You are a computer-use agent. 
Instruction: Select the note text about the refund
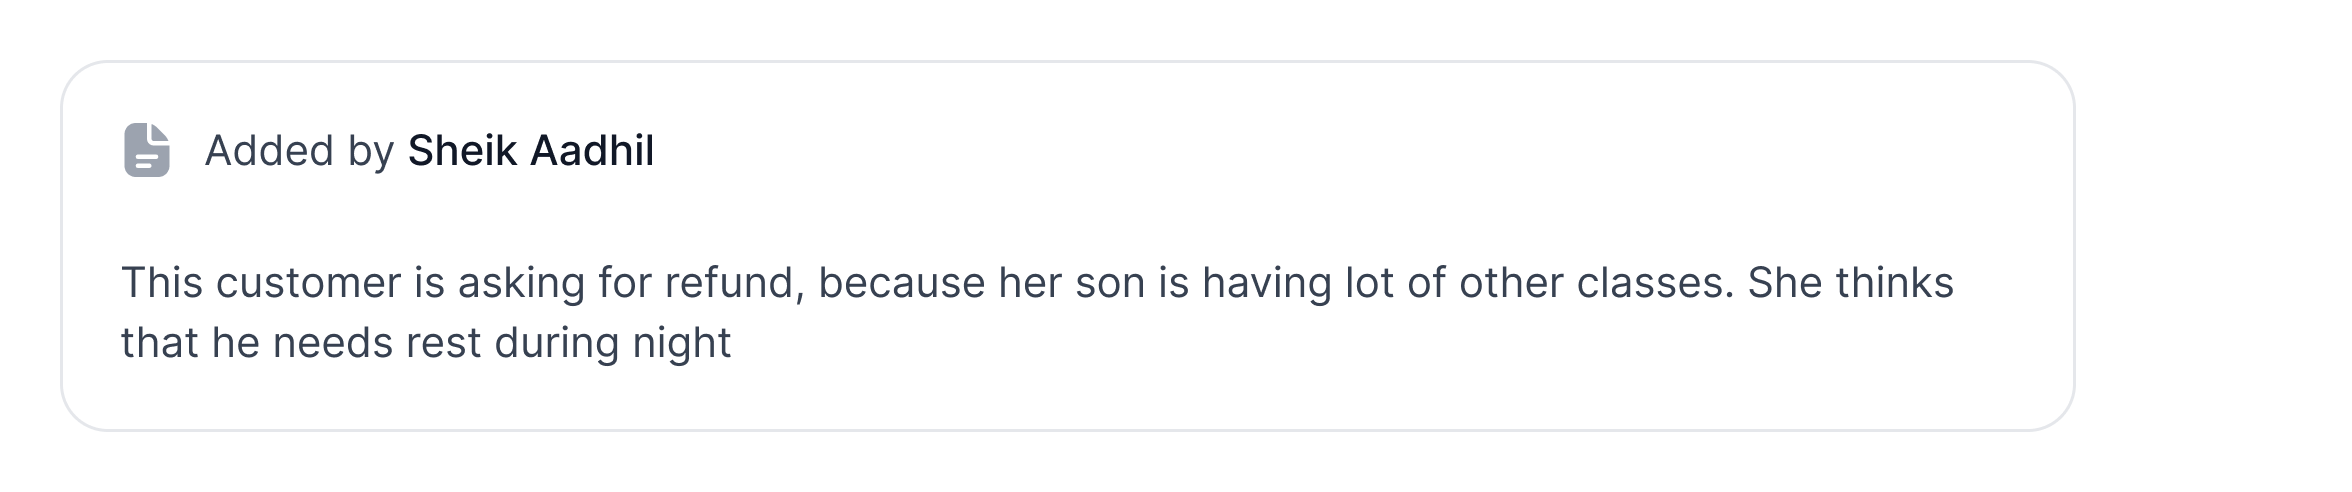coord(1036,312)
